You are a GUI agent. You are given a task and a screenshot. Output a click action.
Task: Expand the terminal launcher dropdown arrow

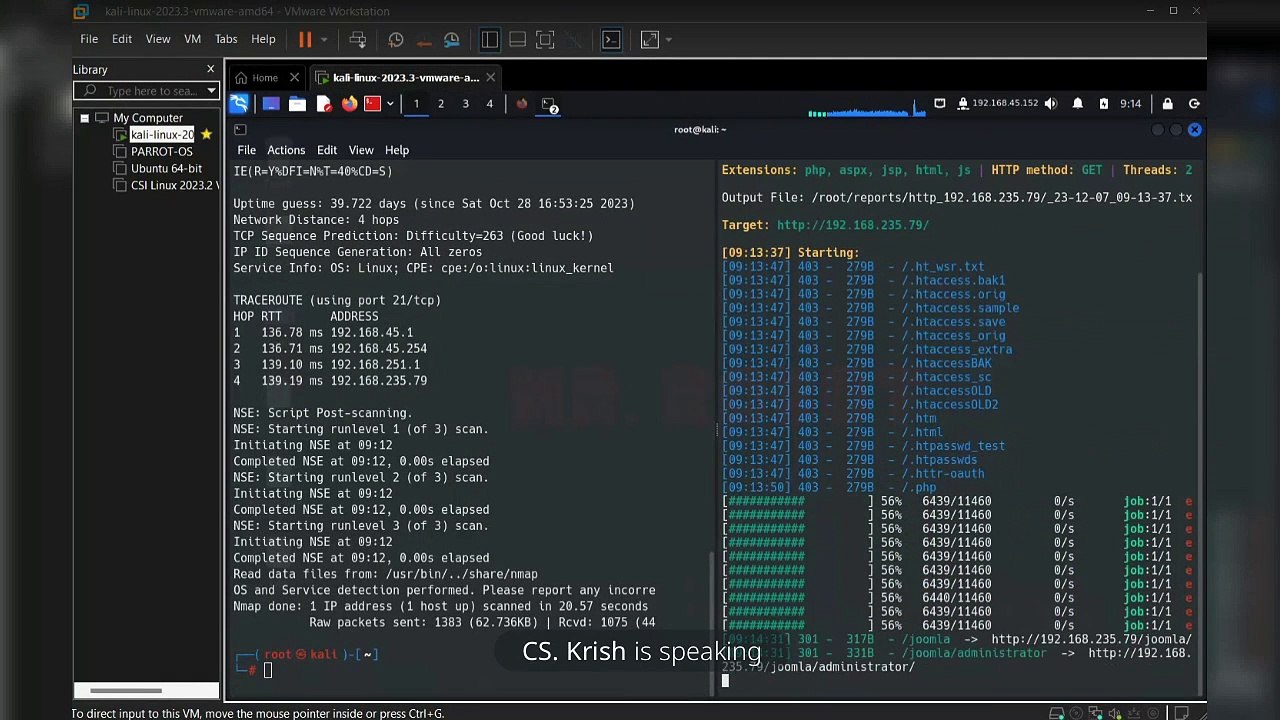pos(390,104)
